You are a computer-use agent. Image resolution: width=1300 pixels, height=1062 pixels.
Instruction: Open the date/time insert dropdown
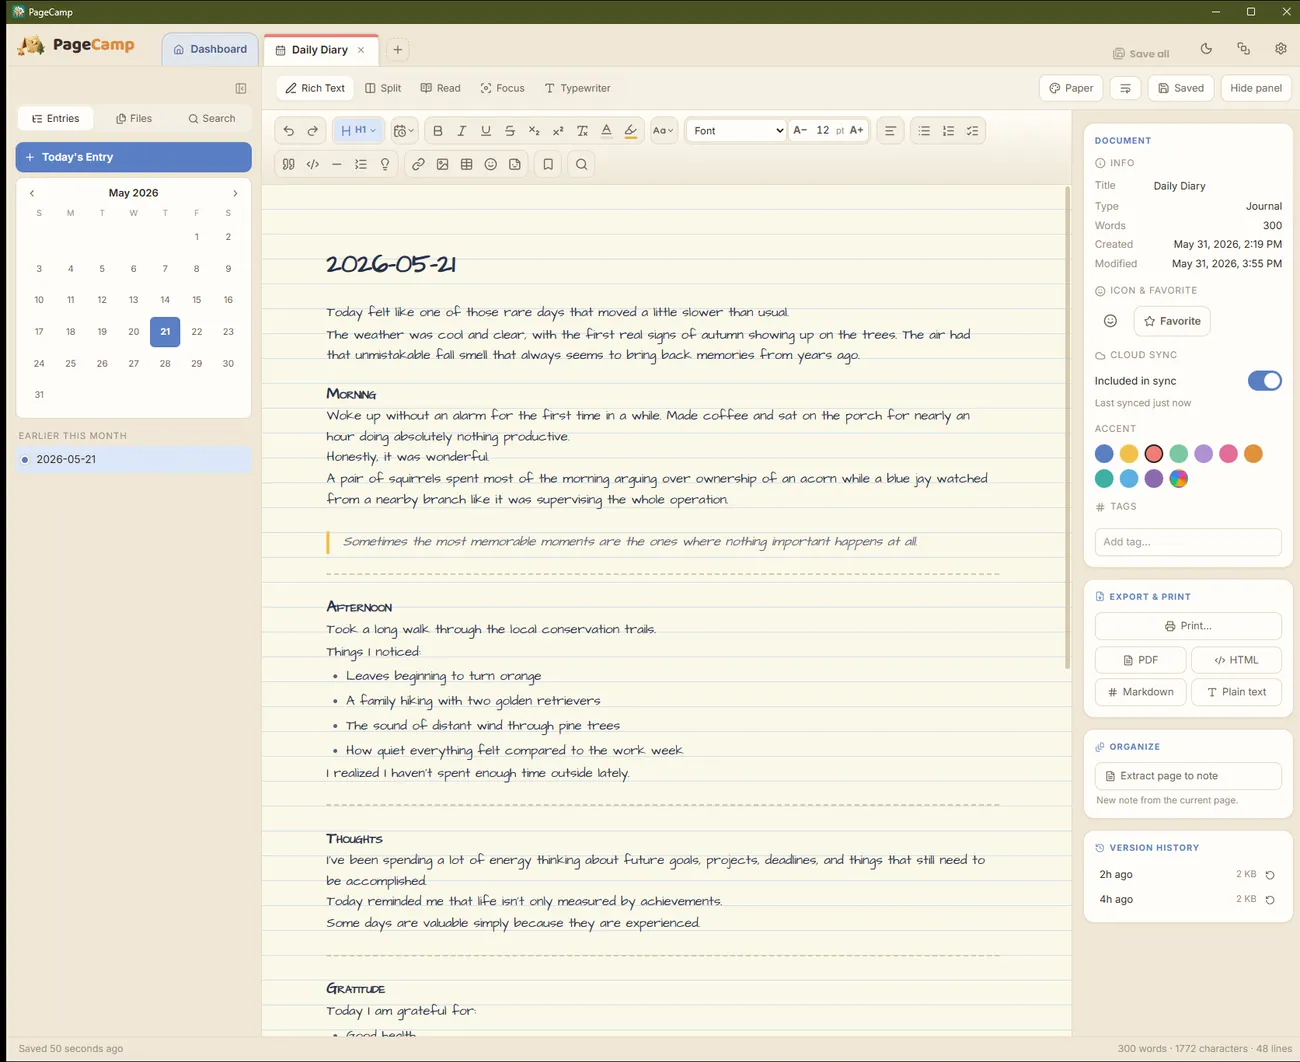pyautogui.click(x=404, y=131)
